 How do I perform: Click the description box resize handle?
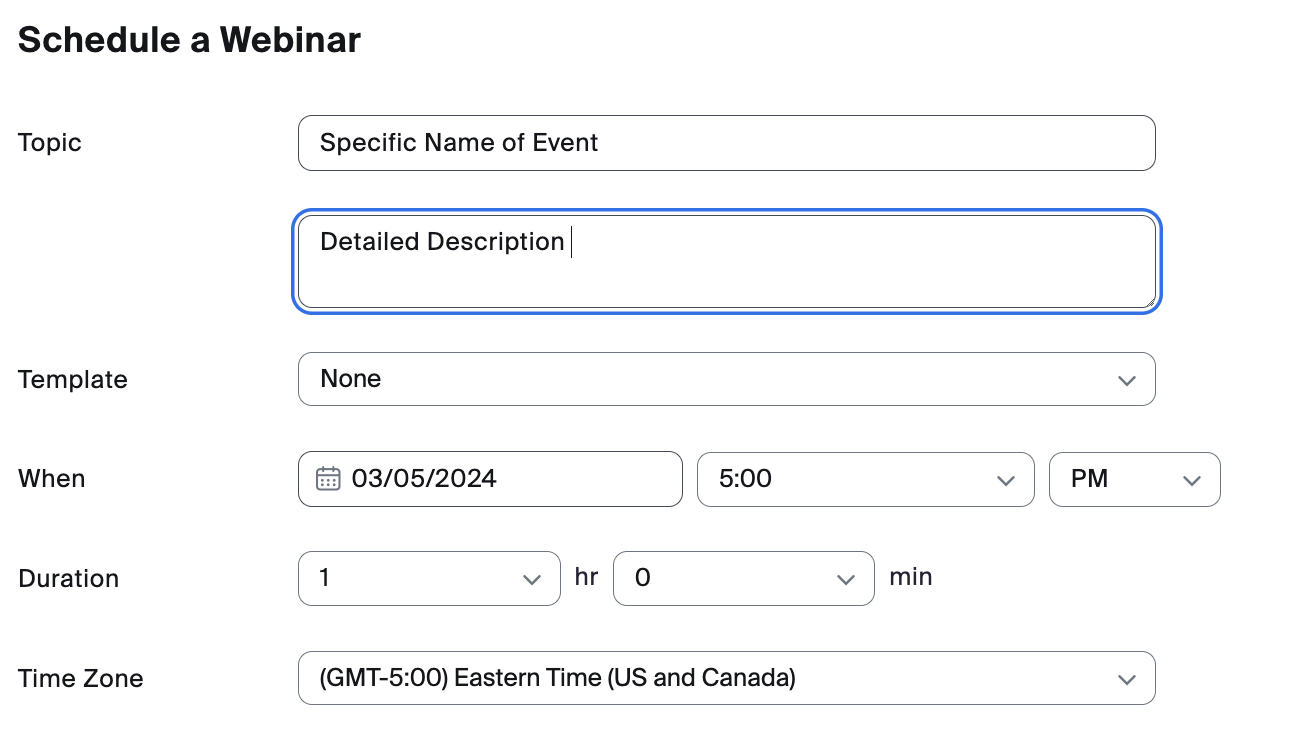1150,301
